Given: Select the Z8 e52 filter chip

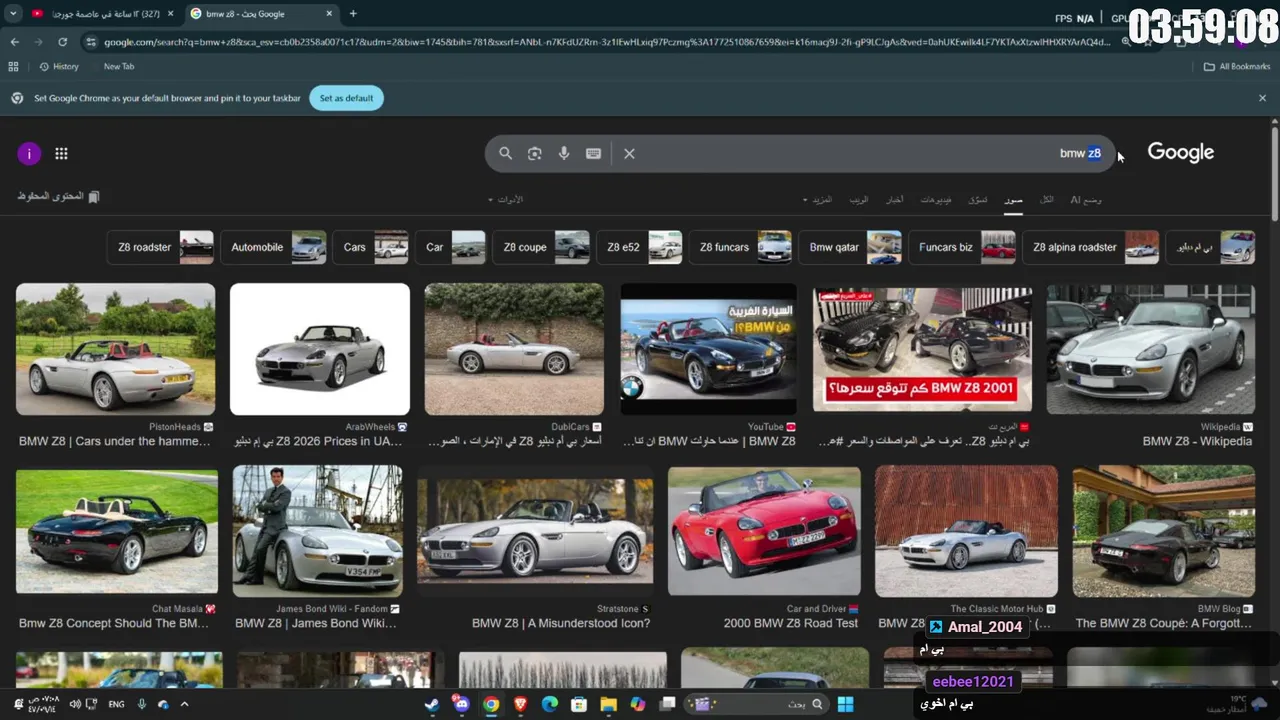Looking at the screenshot, I should click(x=639, y=247).
